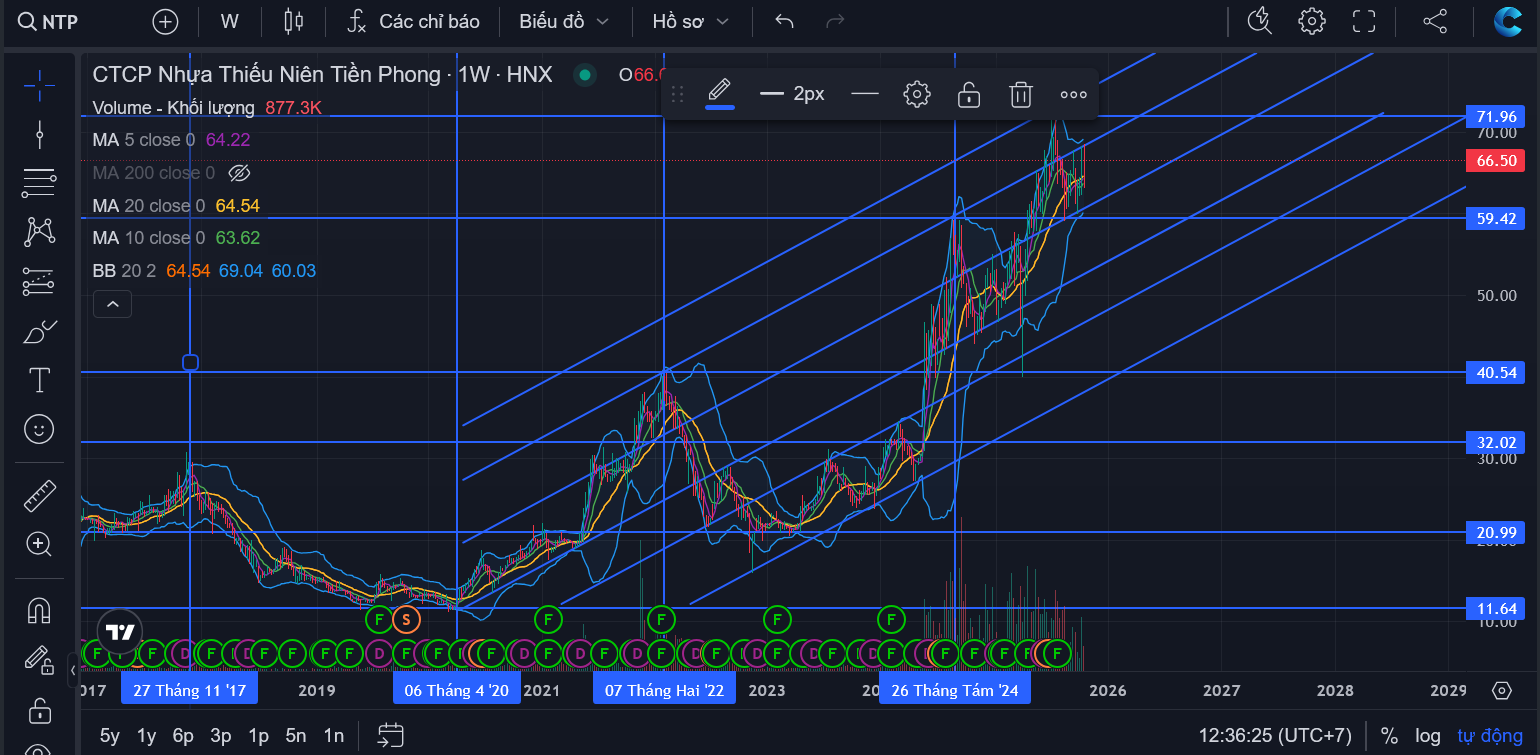Delete the selected drawing with trash icon
Screen dimensions: 1540x755
(x=1021, y=94)
